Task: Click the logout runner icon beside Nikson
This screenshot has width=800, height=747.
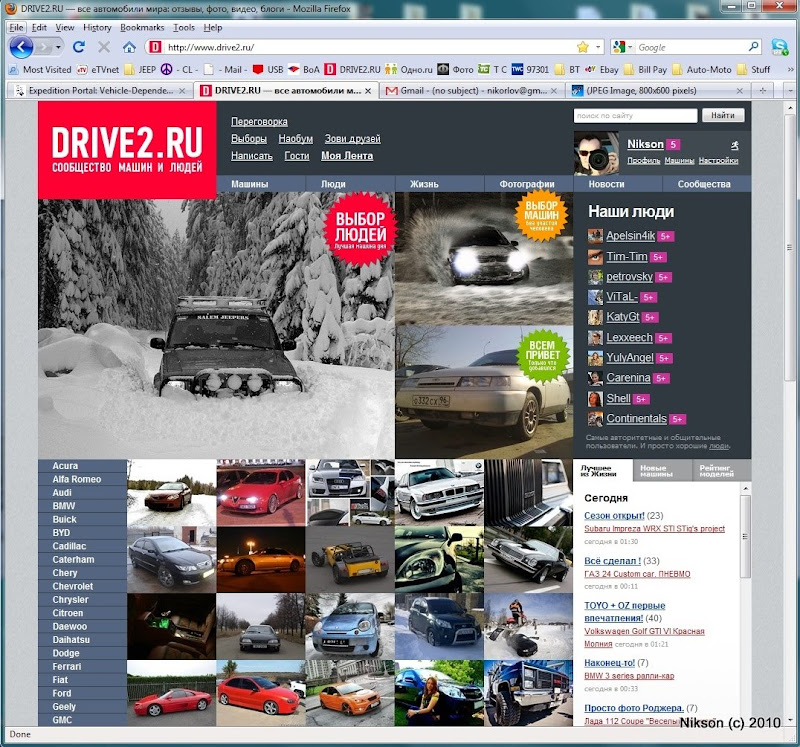Action: pyautogui.click(x=735, y=145)
